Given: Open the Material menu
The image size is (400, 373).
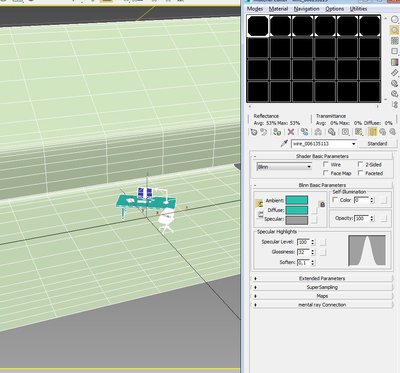Looking at the screenshot, I should coord(278,9).
